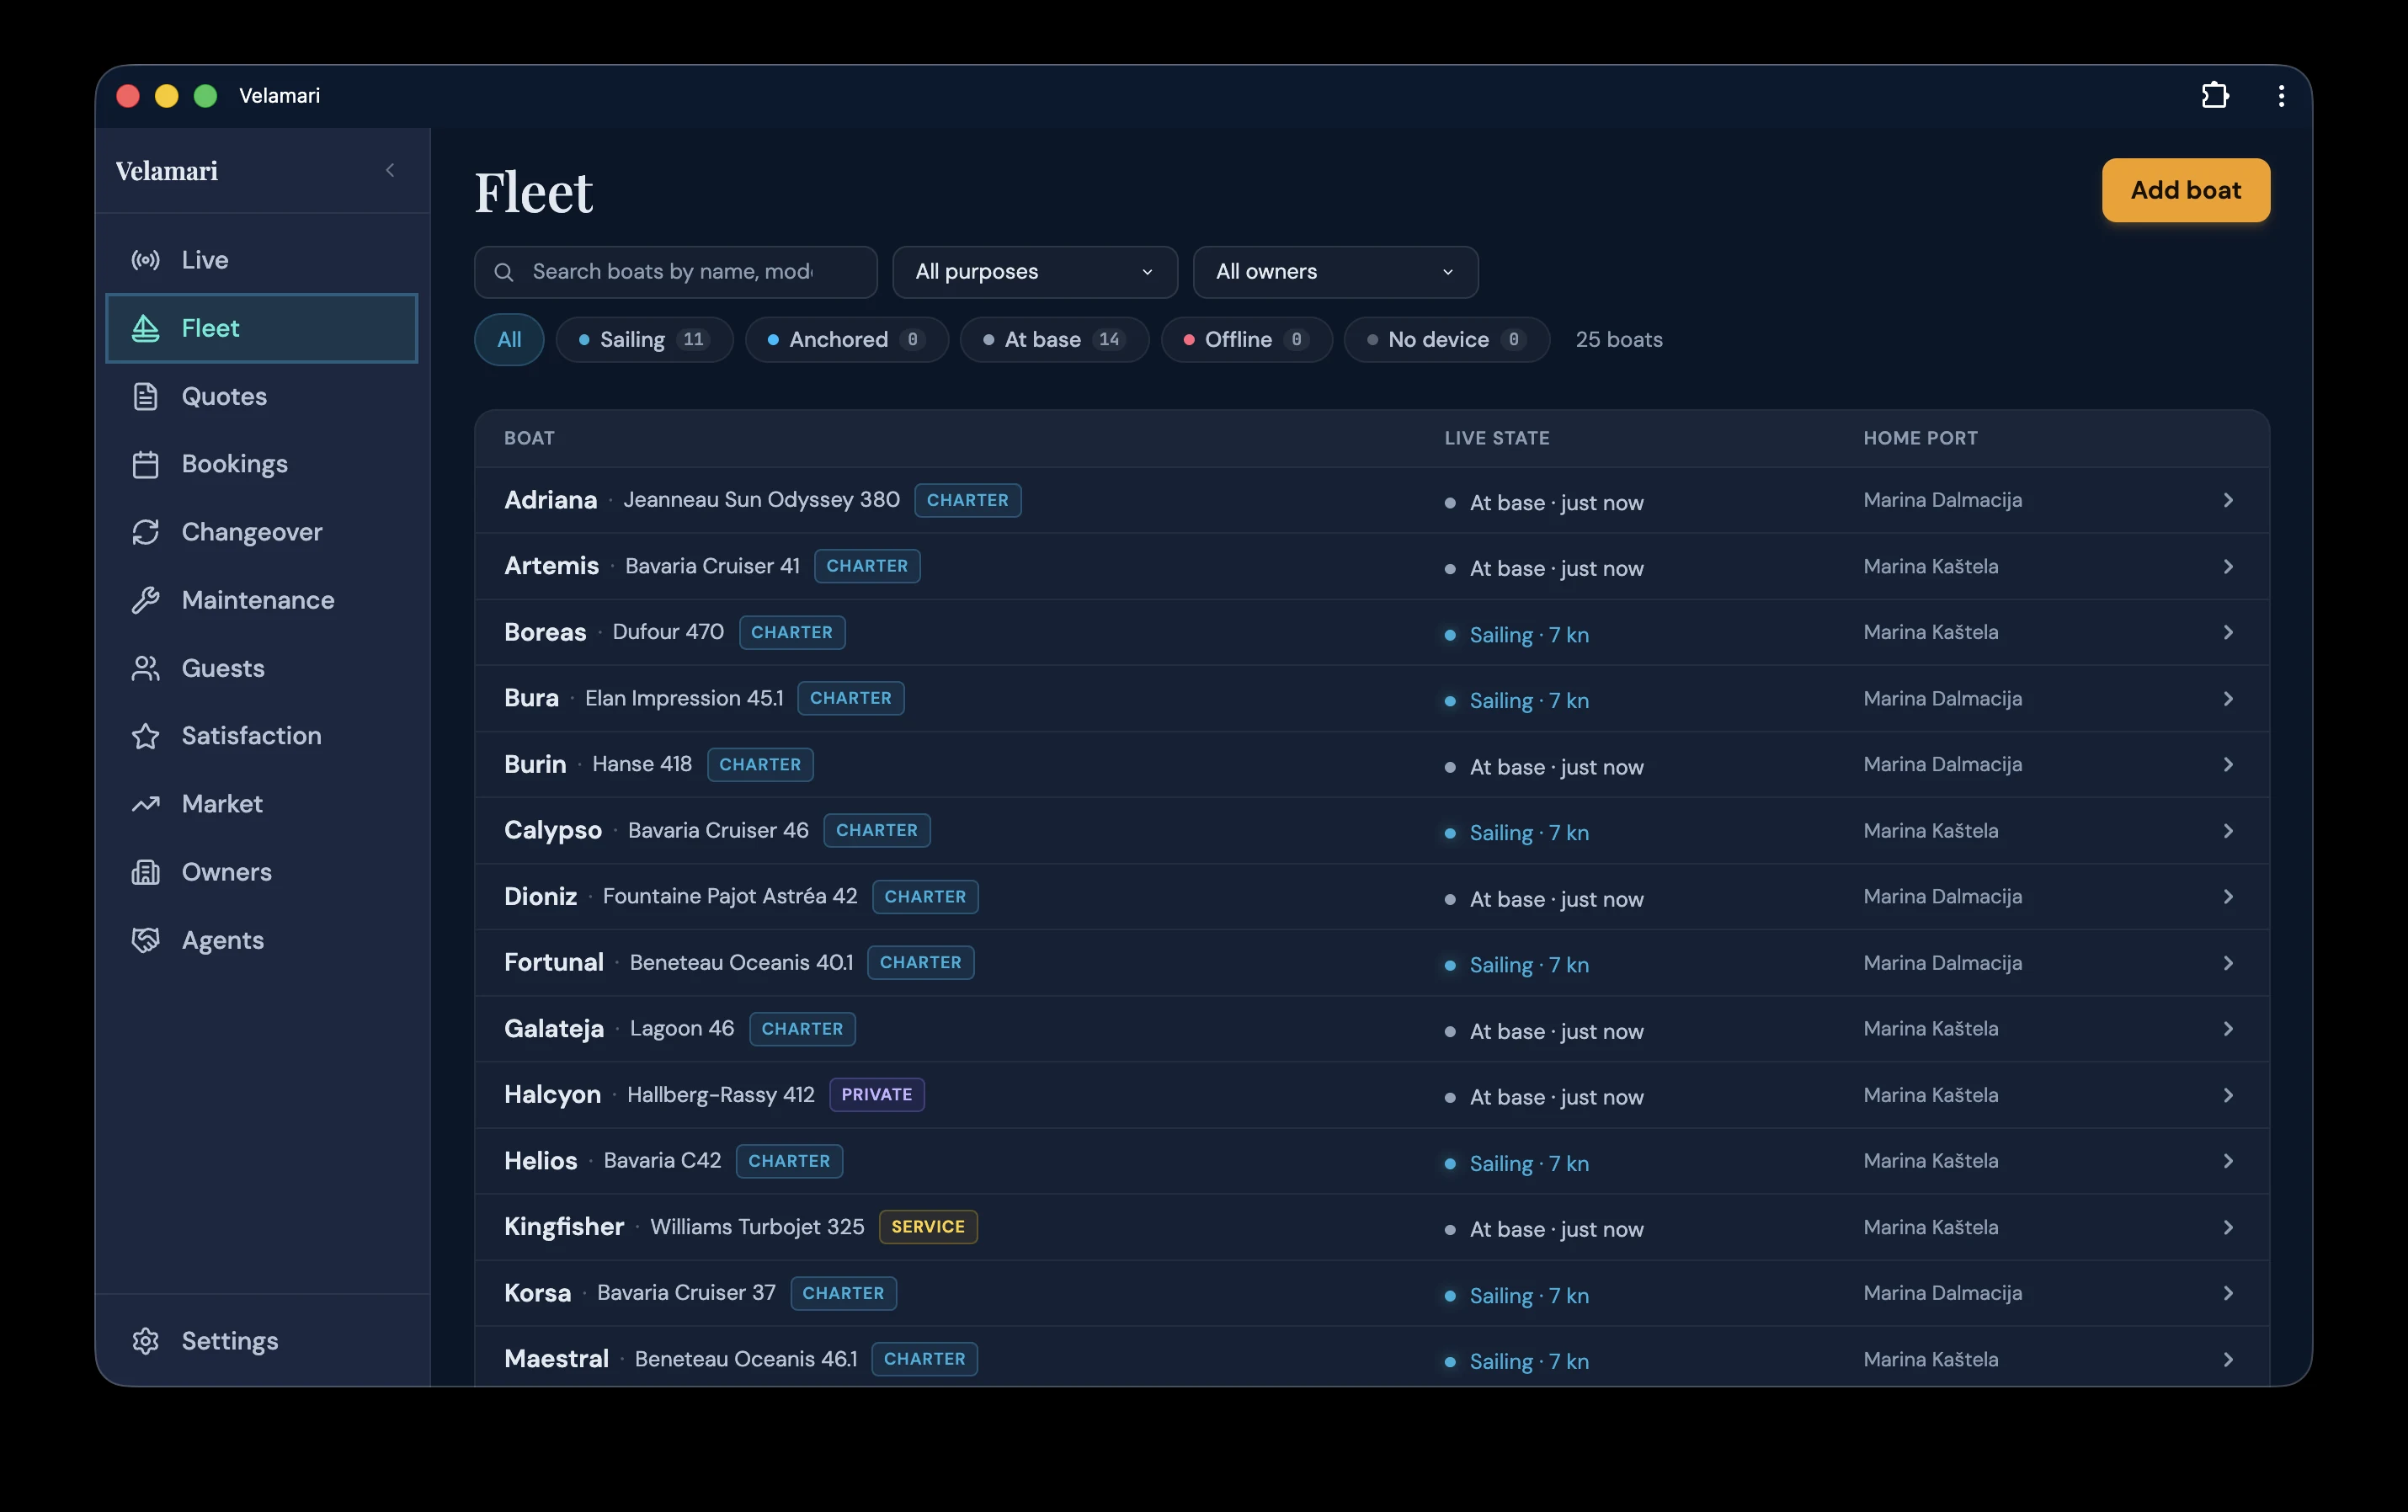Open Maestral row chevron

point(2228,1359)
